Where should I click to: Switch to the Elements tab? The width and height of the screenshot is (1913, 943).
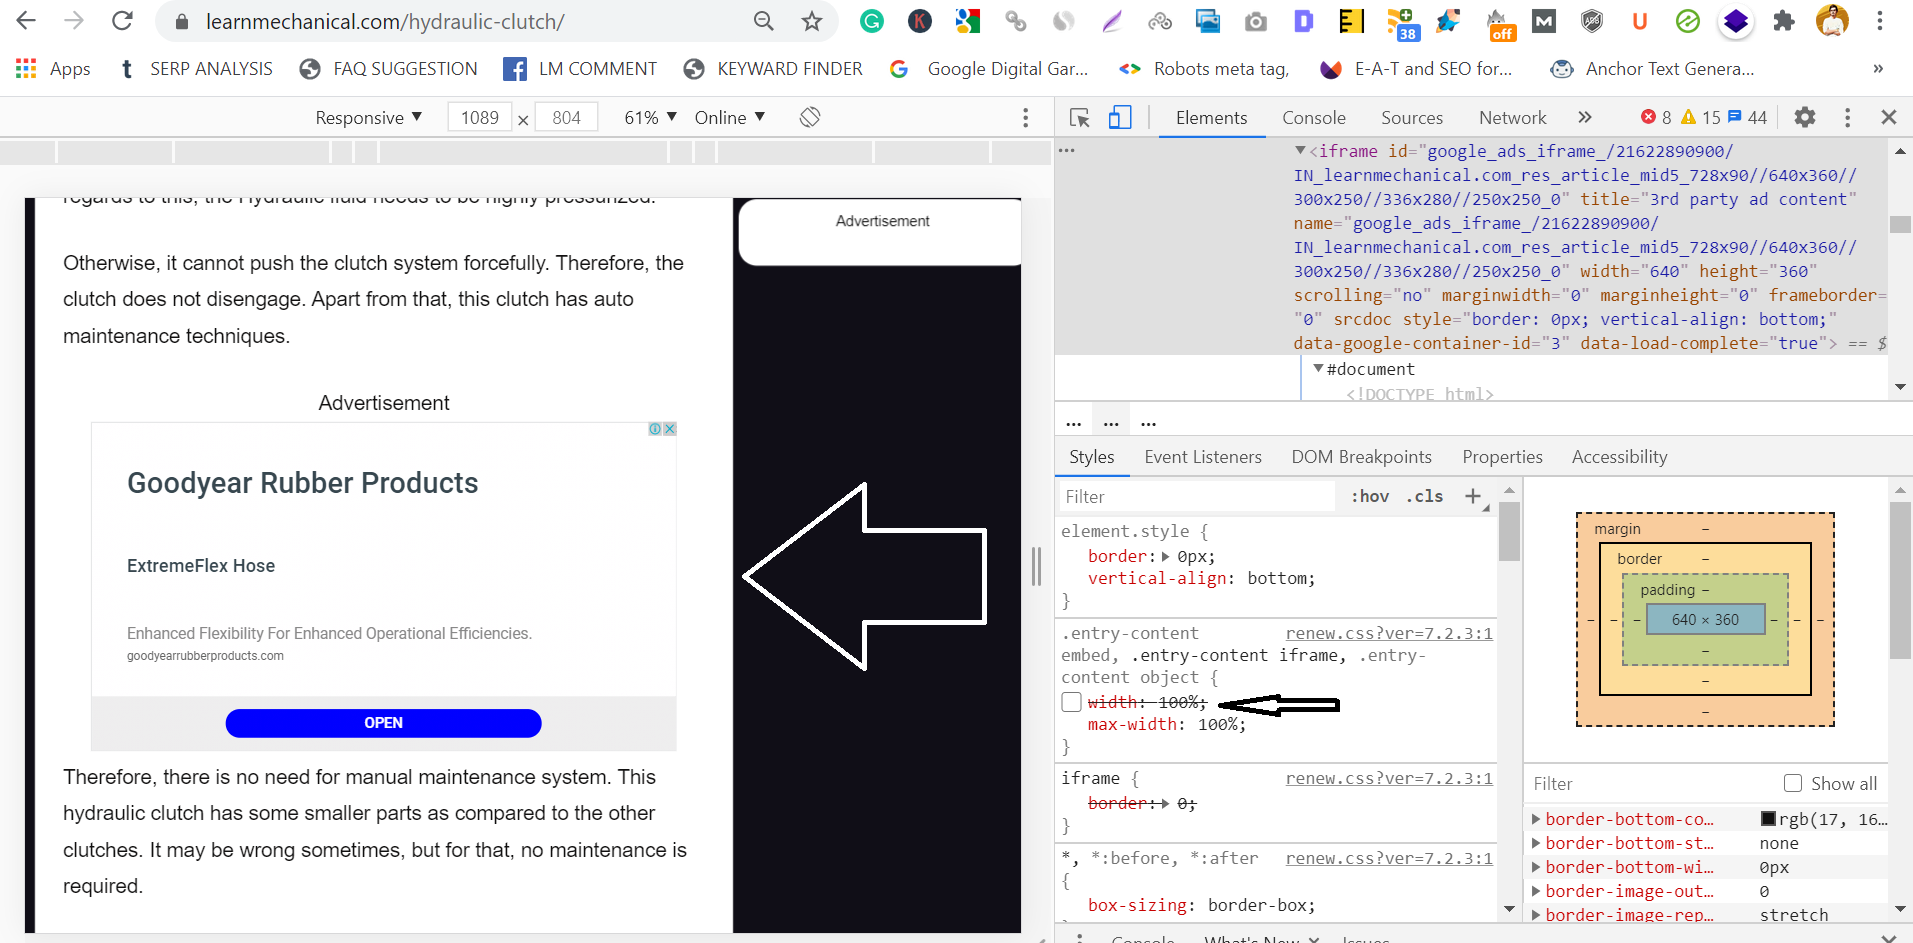[x=1211, y=118]
